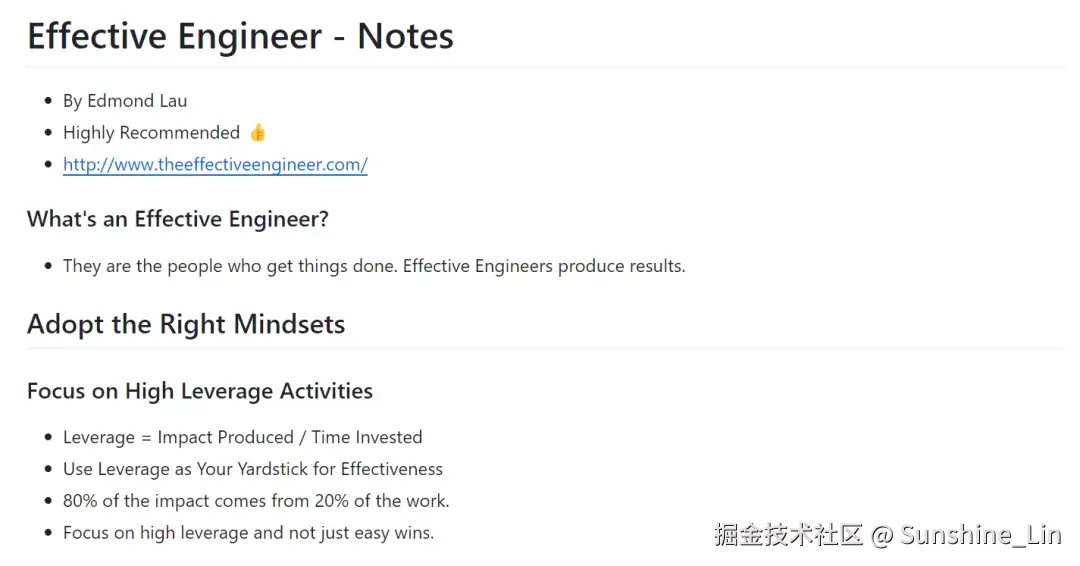Click the bullet before "80% of the impact"
Image resolution: width=1080 pixels, height=566 pixels.
(48, 501)
